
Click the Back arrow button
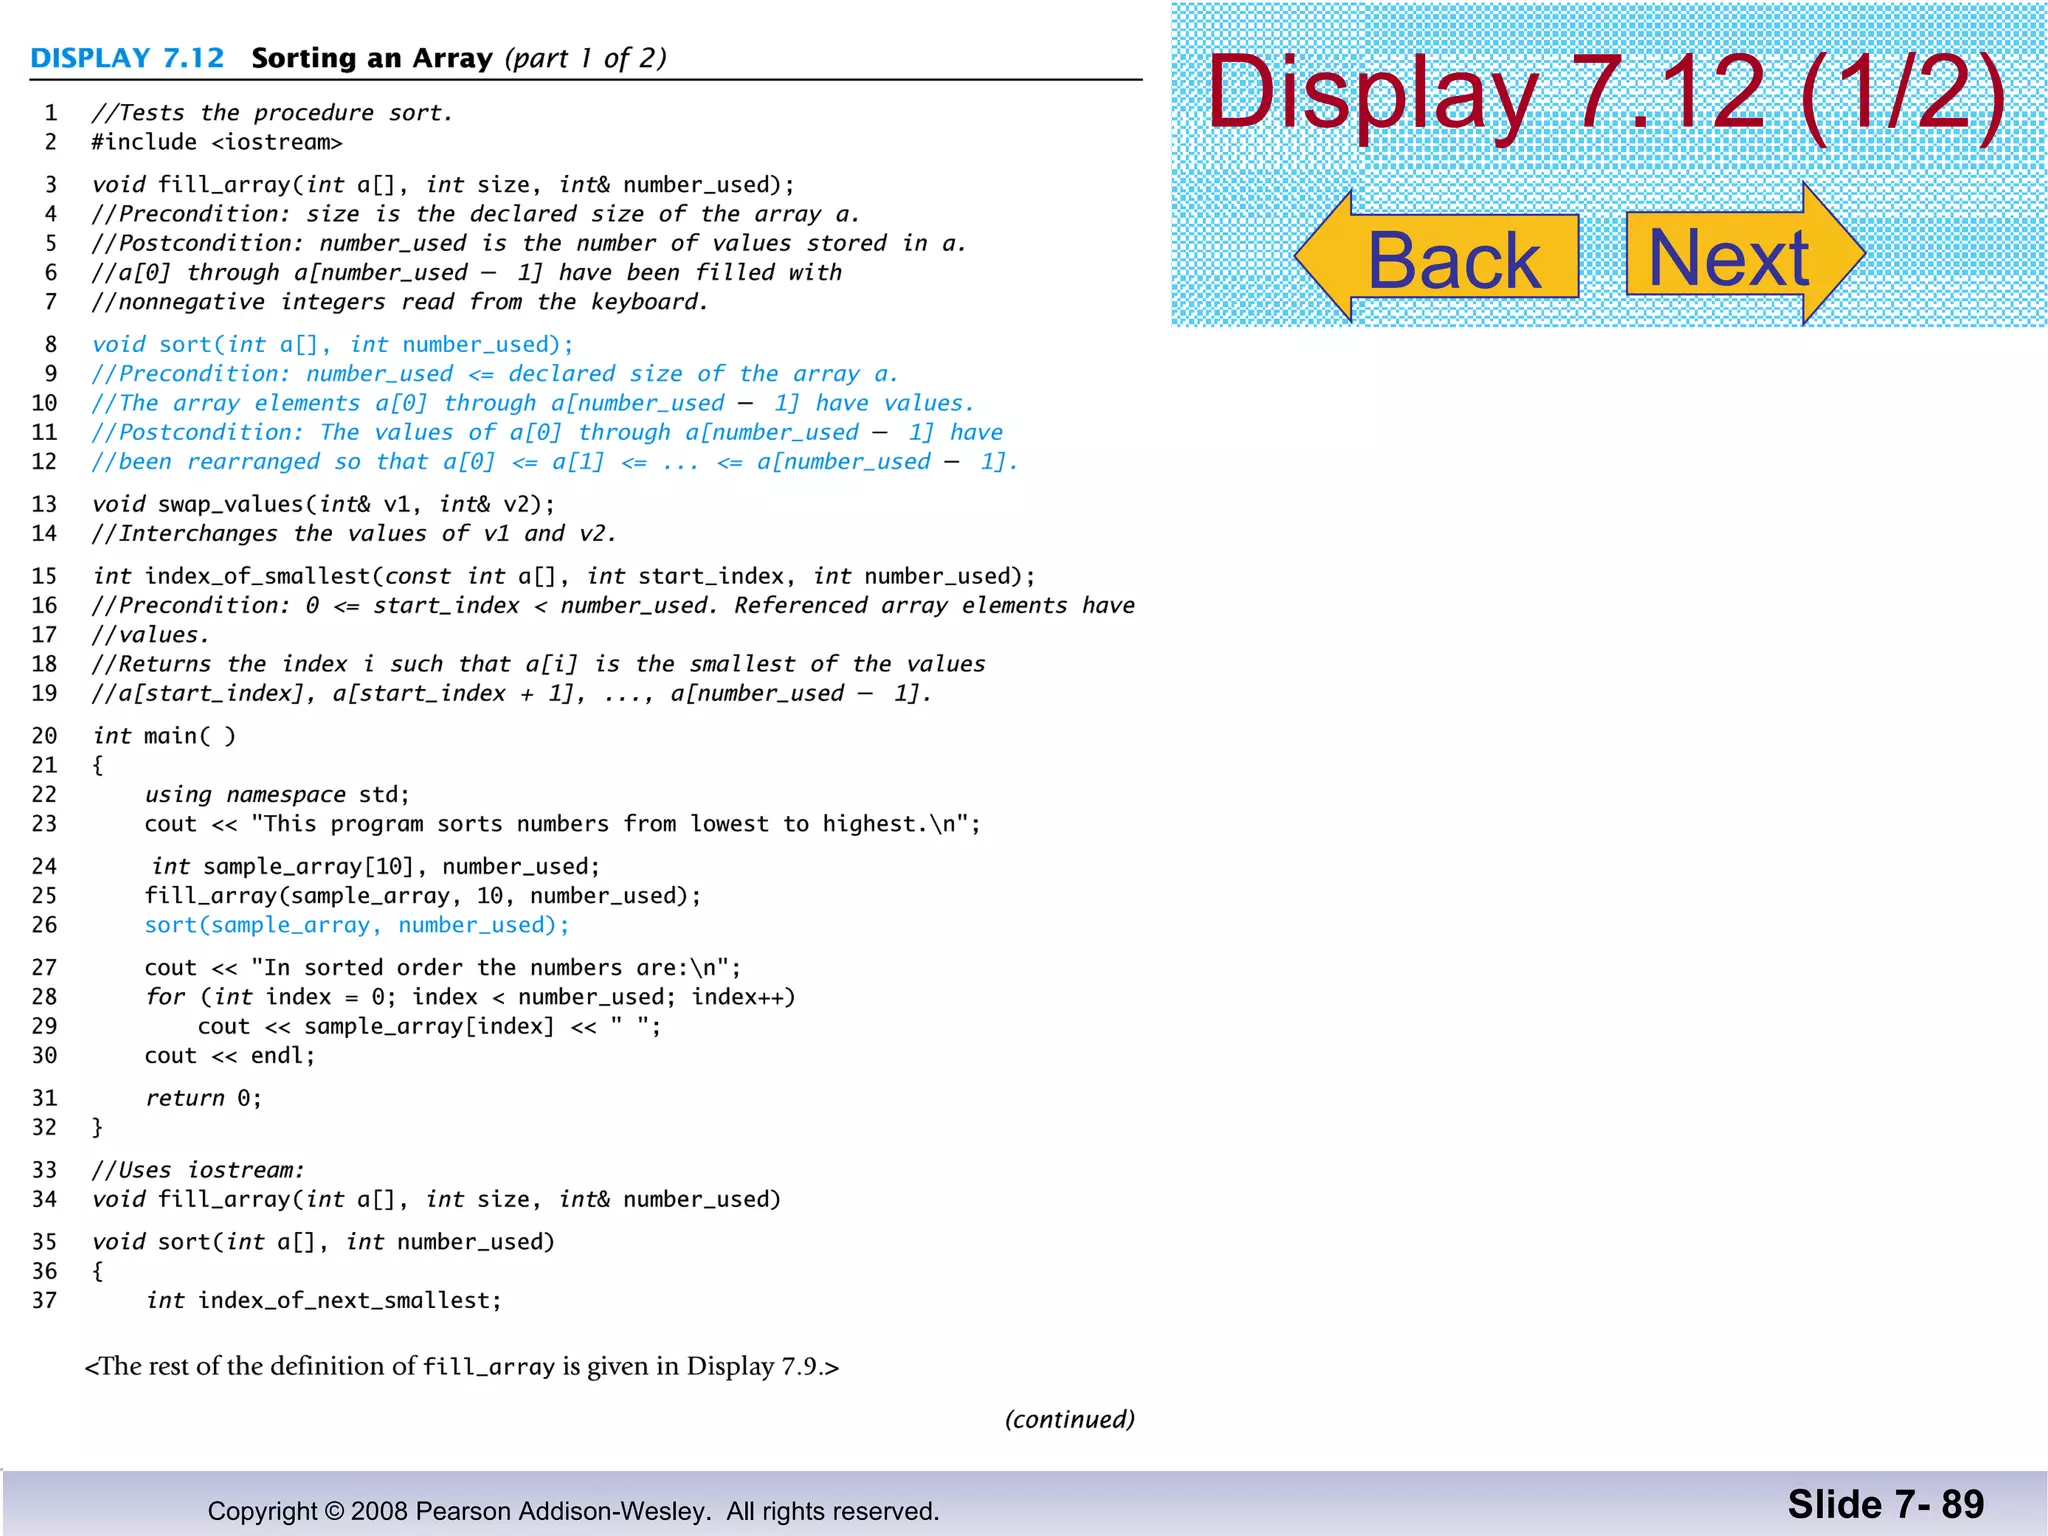tap(1436, 257)
